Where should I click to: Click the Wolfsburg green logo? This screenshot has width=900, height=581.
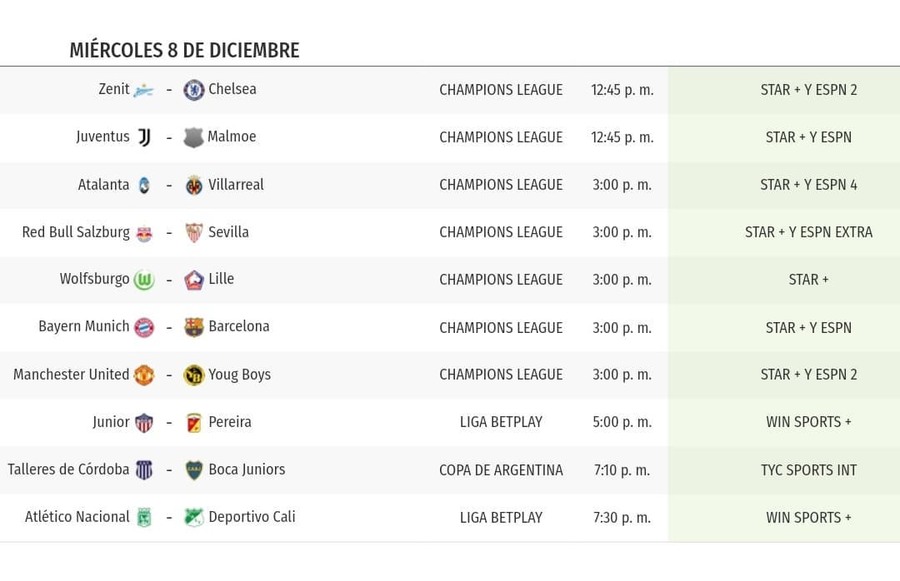pyautogui.click(x=144, y=280)
